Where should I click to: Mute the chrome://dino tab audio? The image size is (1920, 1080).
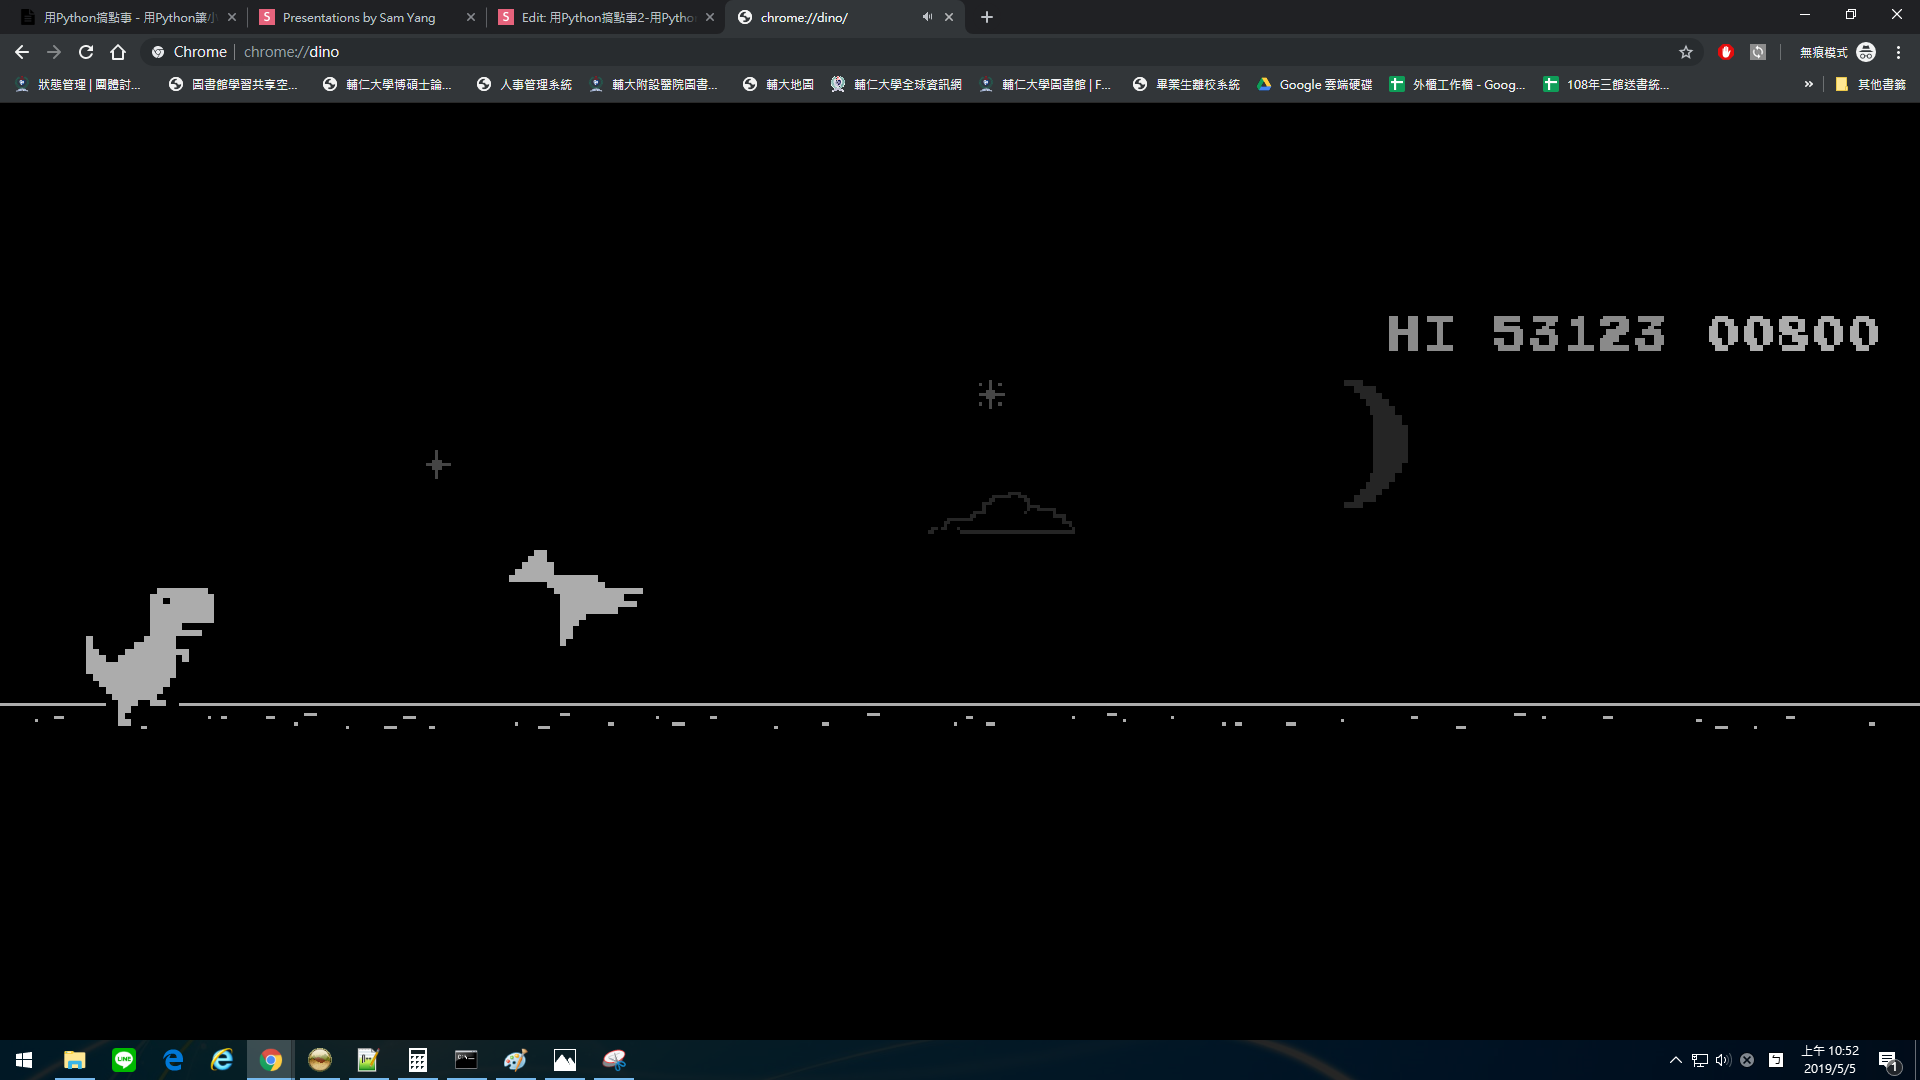[x=927, y=17]
